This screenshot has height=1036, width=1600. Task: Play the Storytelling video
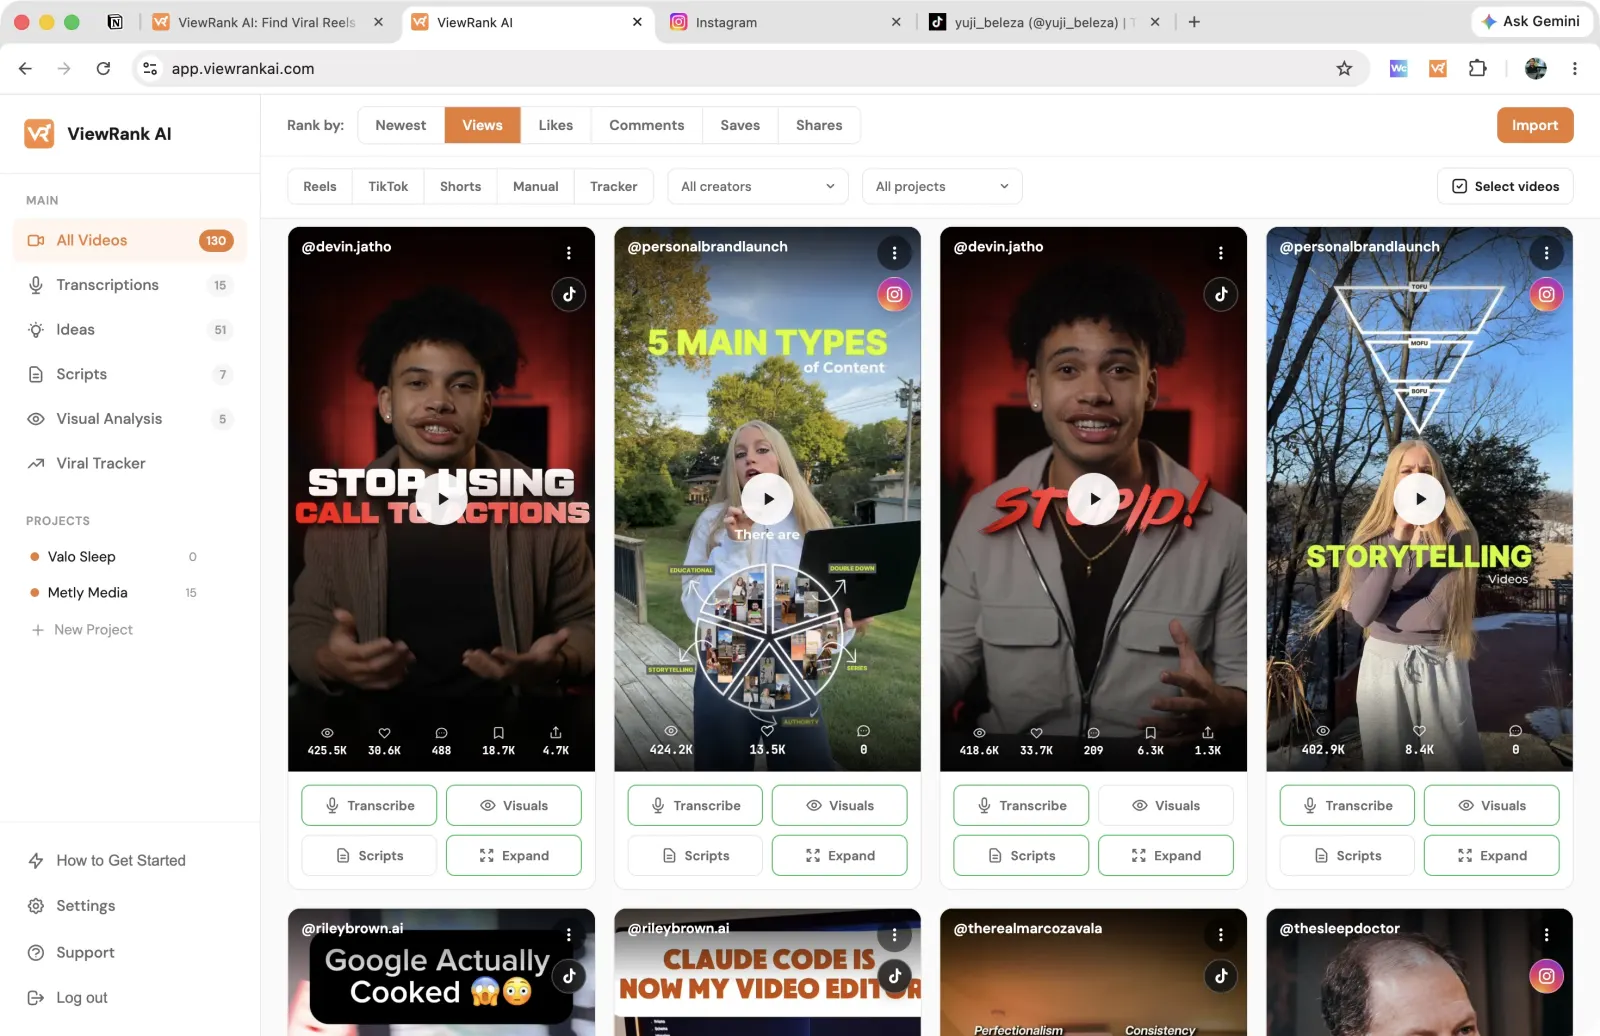click(1419, 498)
